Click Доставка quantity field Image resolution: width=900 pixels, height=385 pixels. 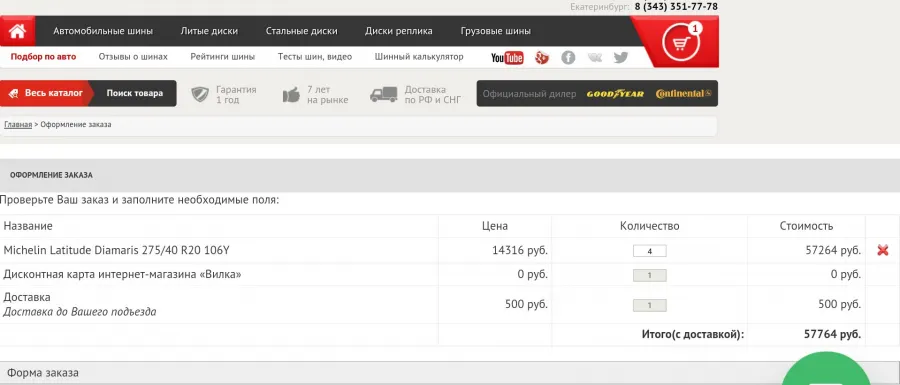649,305
